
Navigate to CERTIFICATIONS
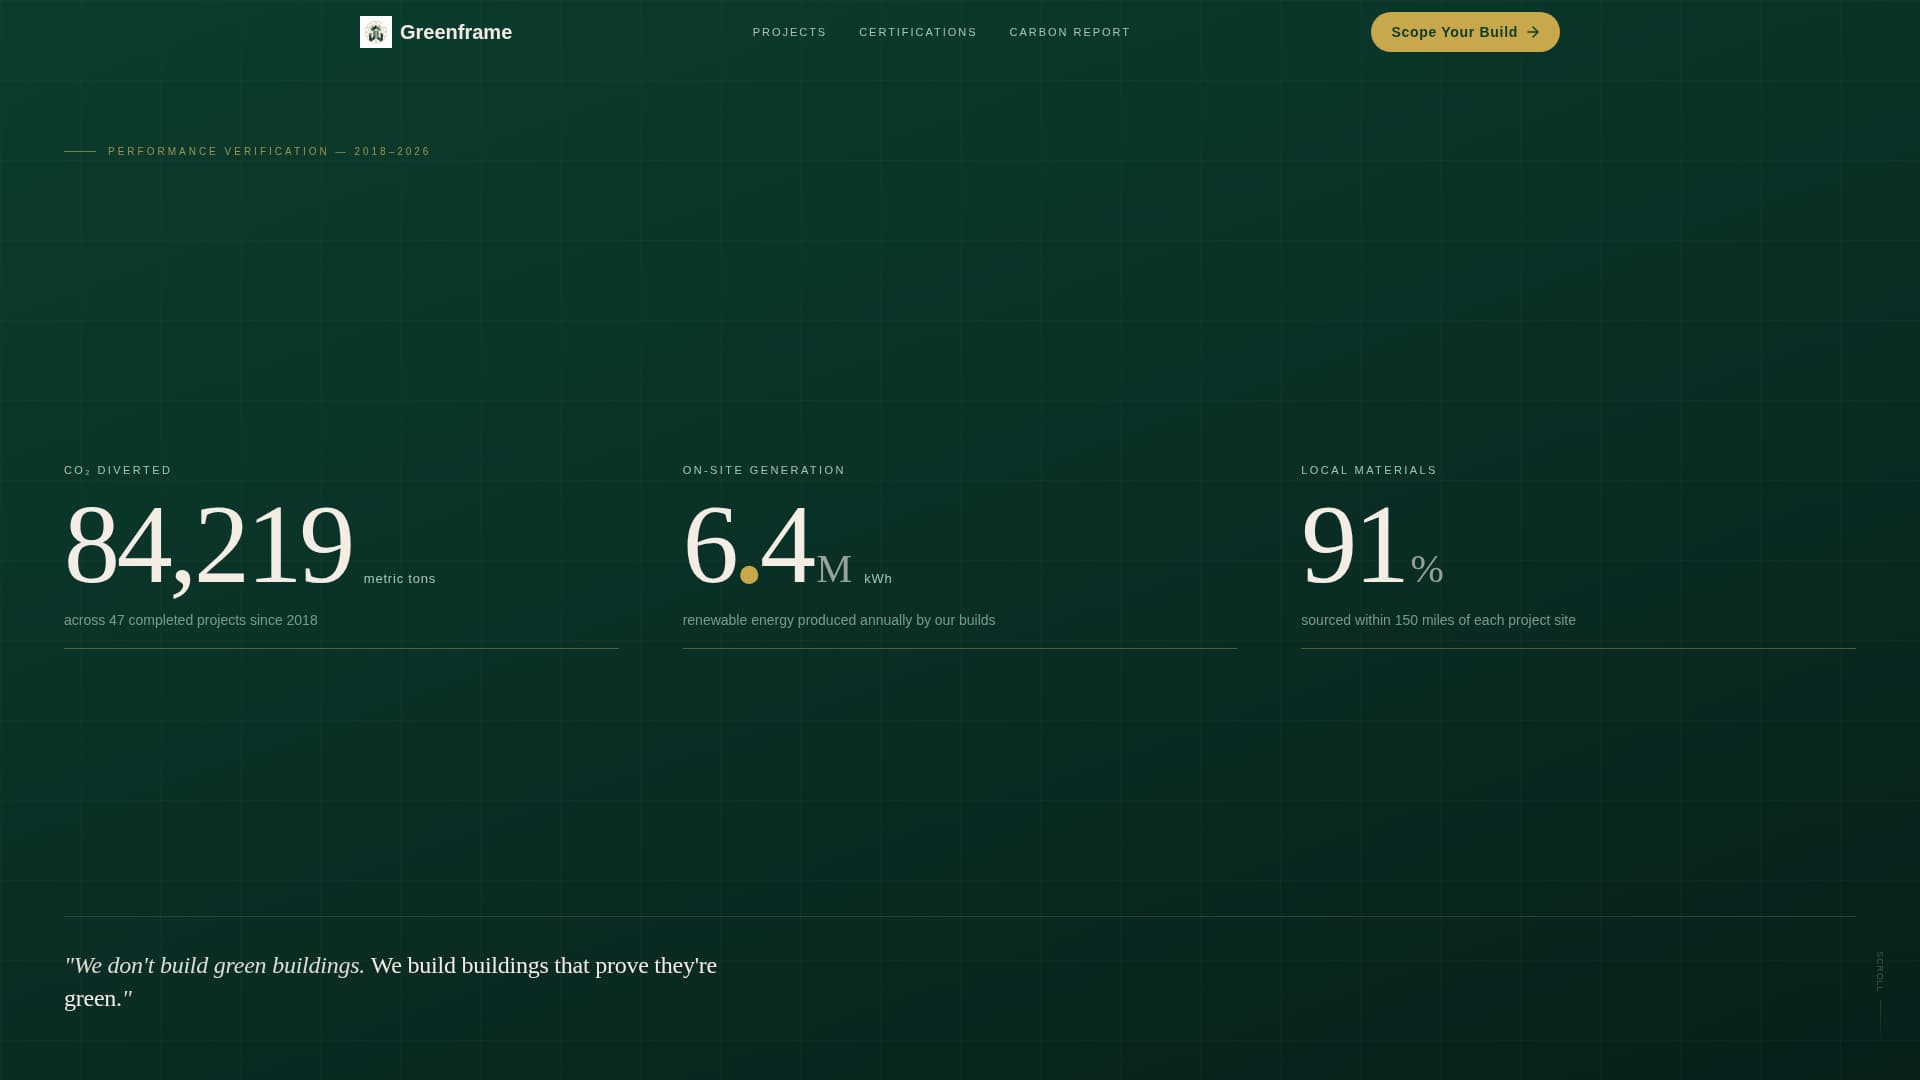pos(917,32)
